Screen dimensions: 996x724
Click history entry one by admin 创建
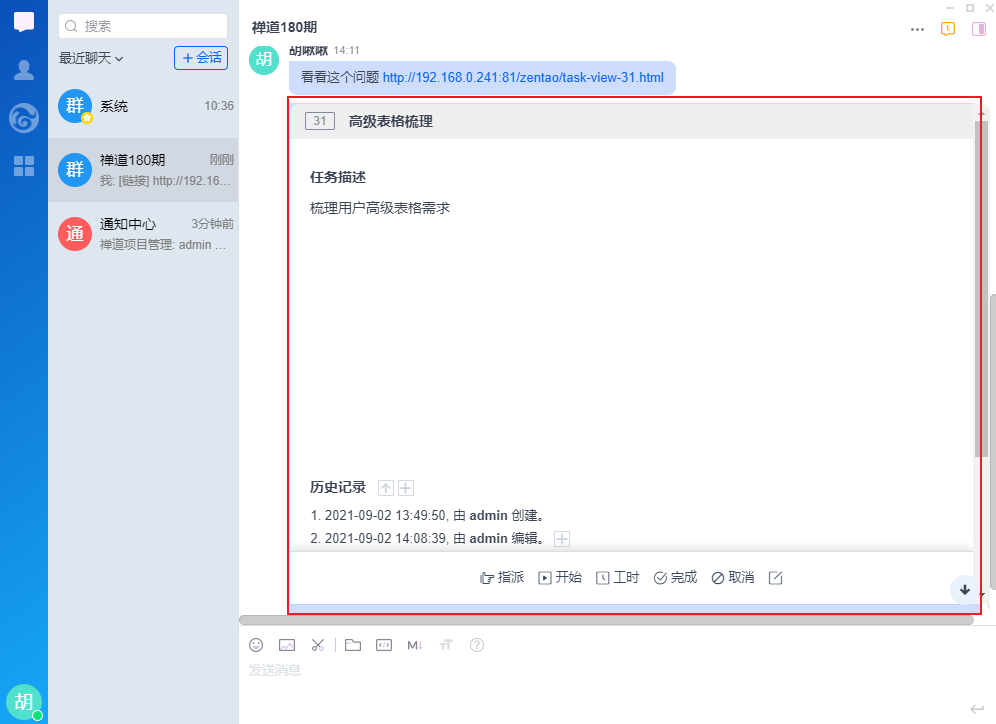(427, 516)
